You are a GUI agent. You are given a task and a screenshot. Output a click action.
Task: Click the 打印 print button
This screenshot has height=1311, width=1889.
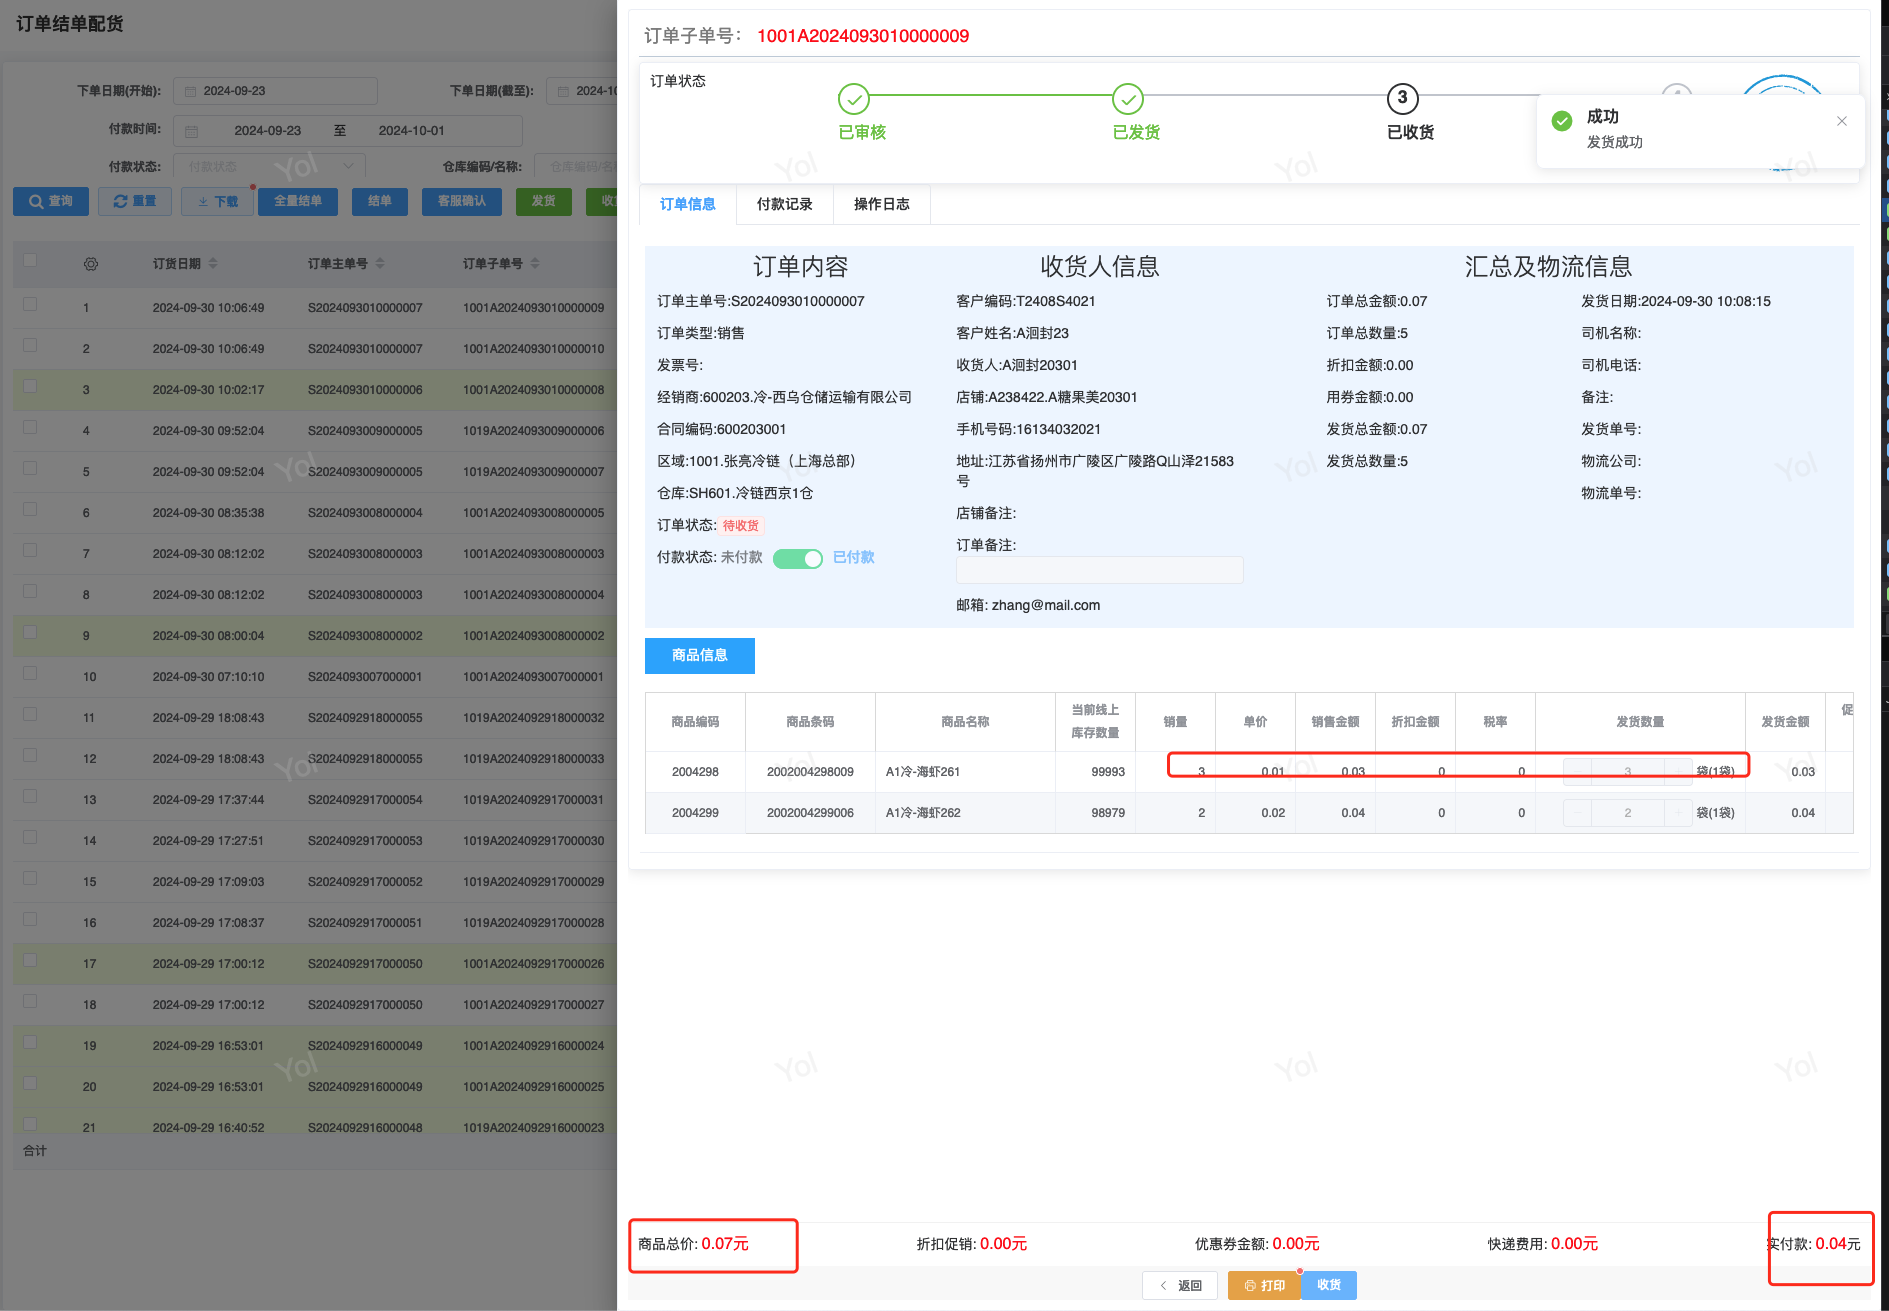point(1264,1285)
